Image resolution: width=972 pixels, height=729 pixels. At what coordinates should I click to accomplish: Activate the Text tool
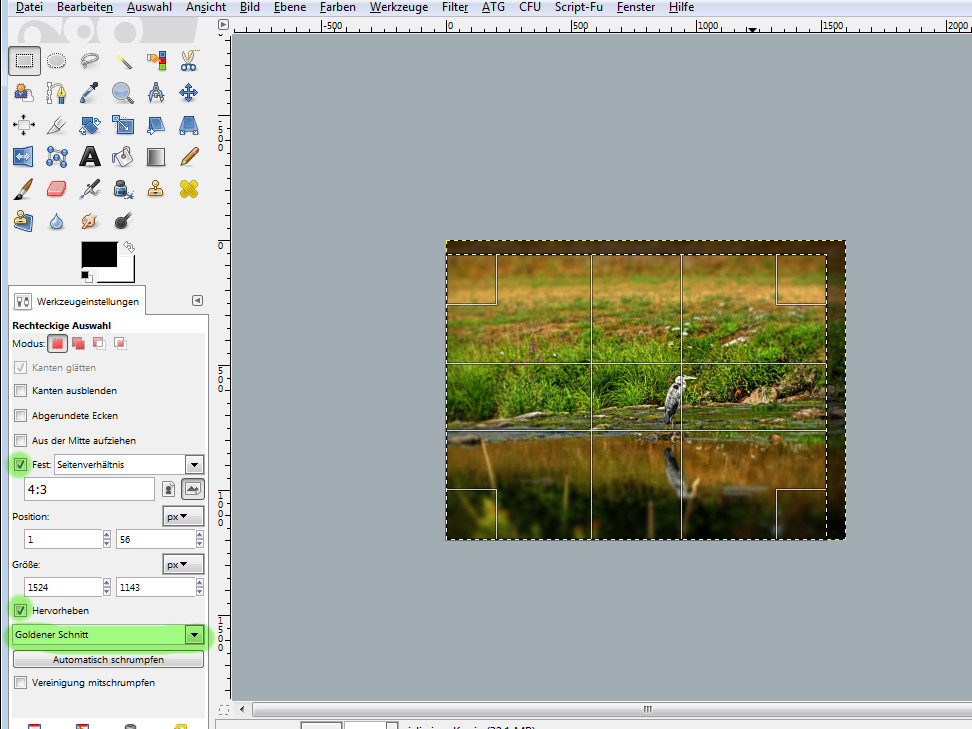90,156
